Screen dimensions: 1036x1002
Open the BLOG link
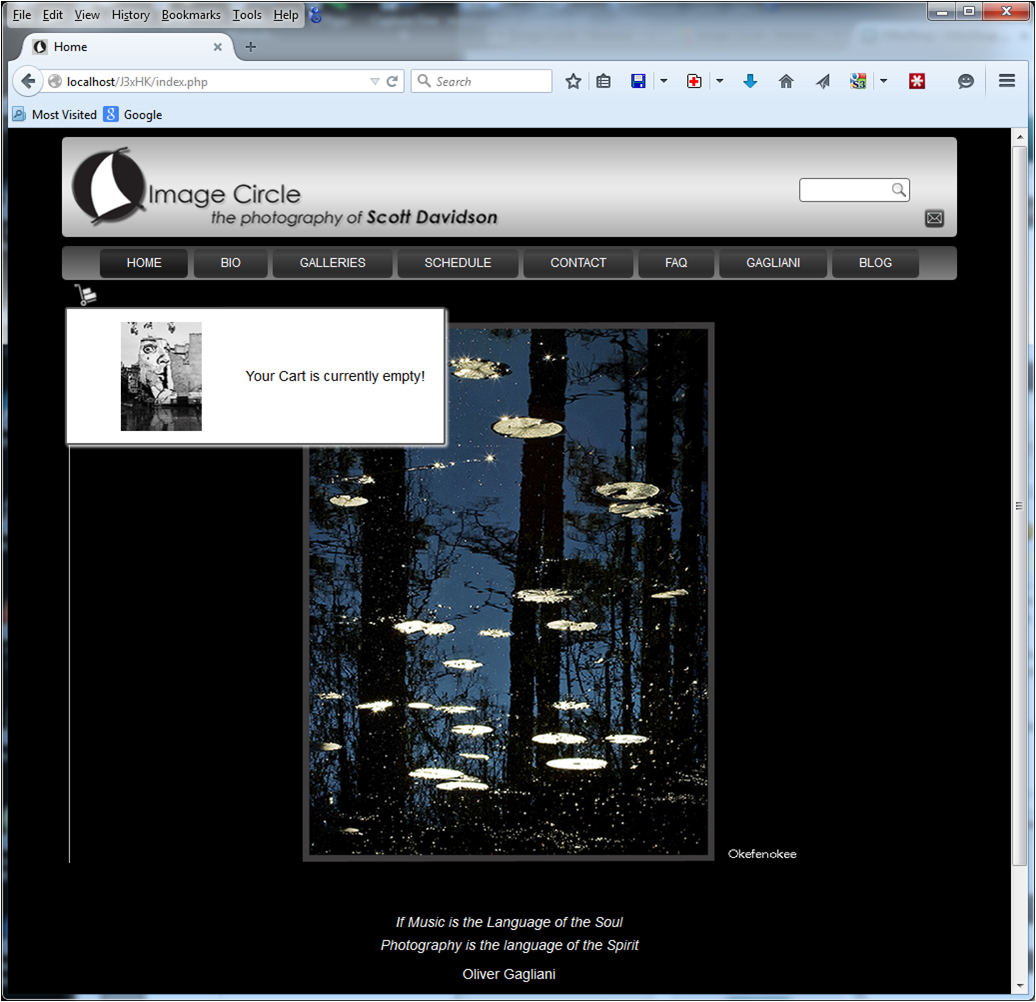pyautogui.click(x=875, y=263)
